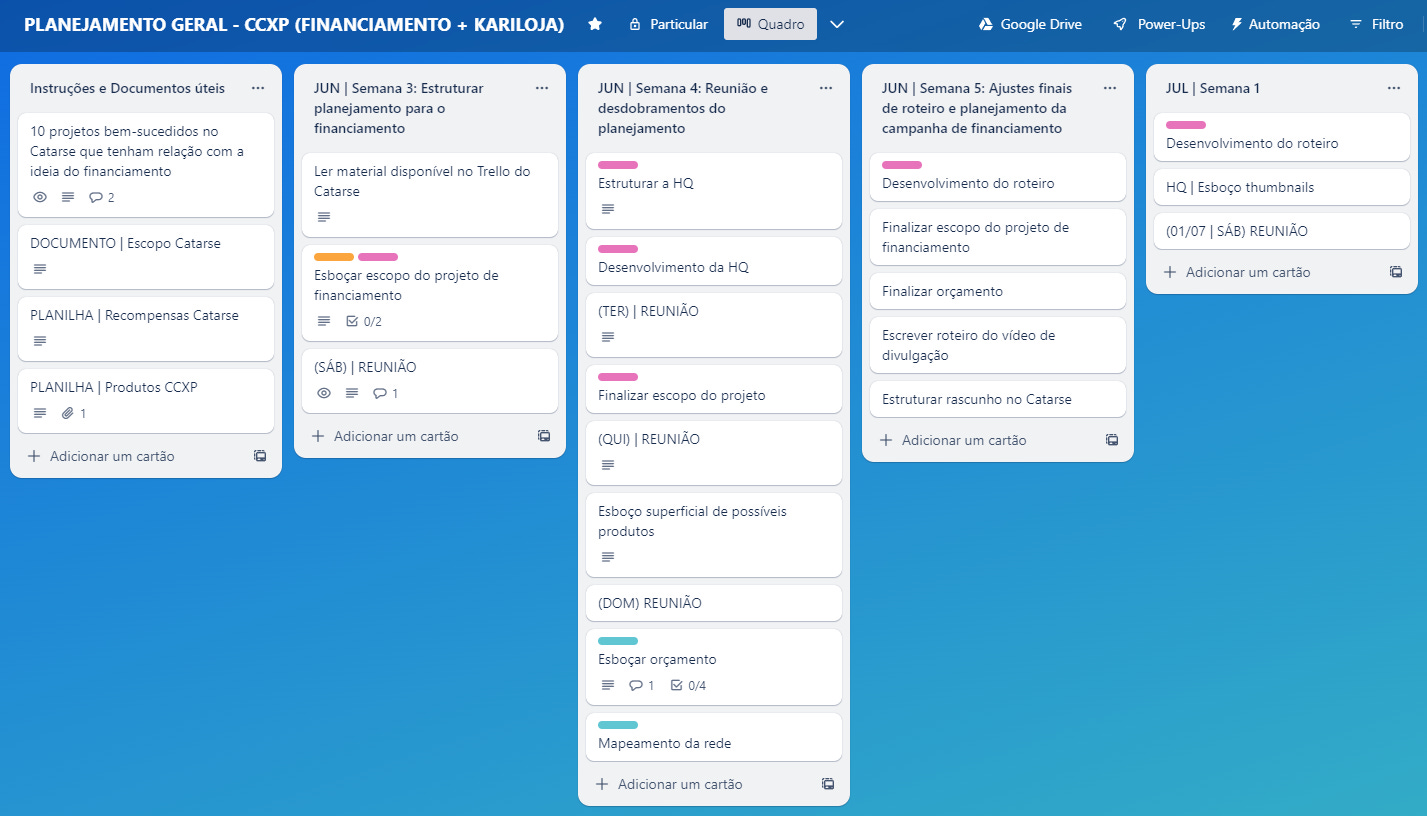1427x816 pixels.
Task: Open the Estruturar rascunho no Catarse card
Action: tap(998, 399)
